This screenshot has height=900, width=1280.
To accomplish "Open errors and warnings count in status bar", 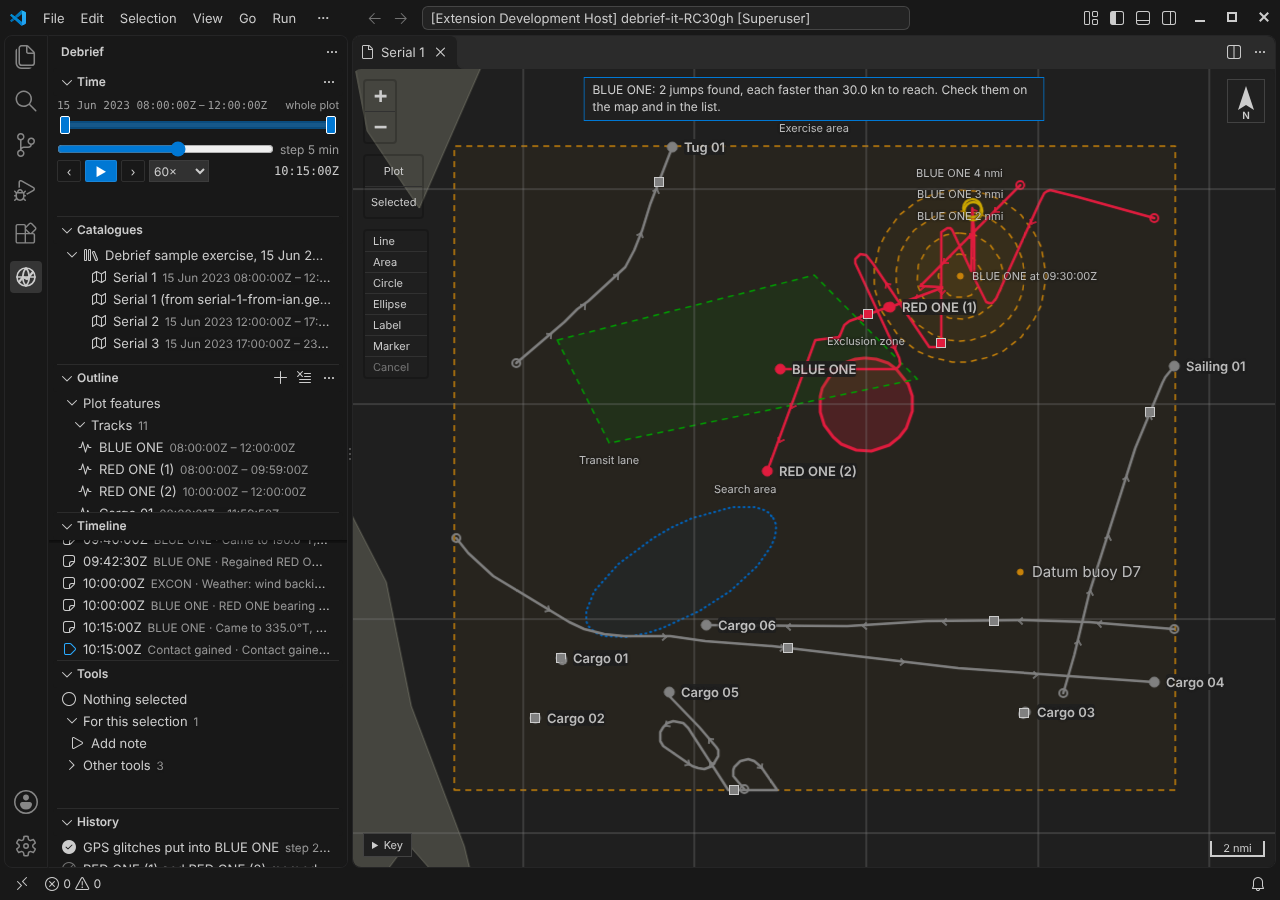I will coord(73,884).
